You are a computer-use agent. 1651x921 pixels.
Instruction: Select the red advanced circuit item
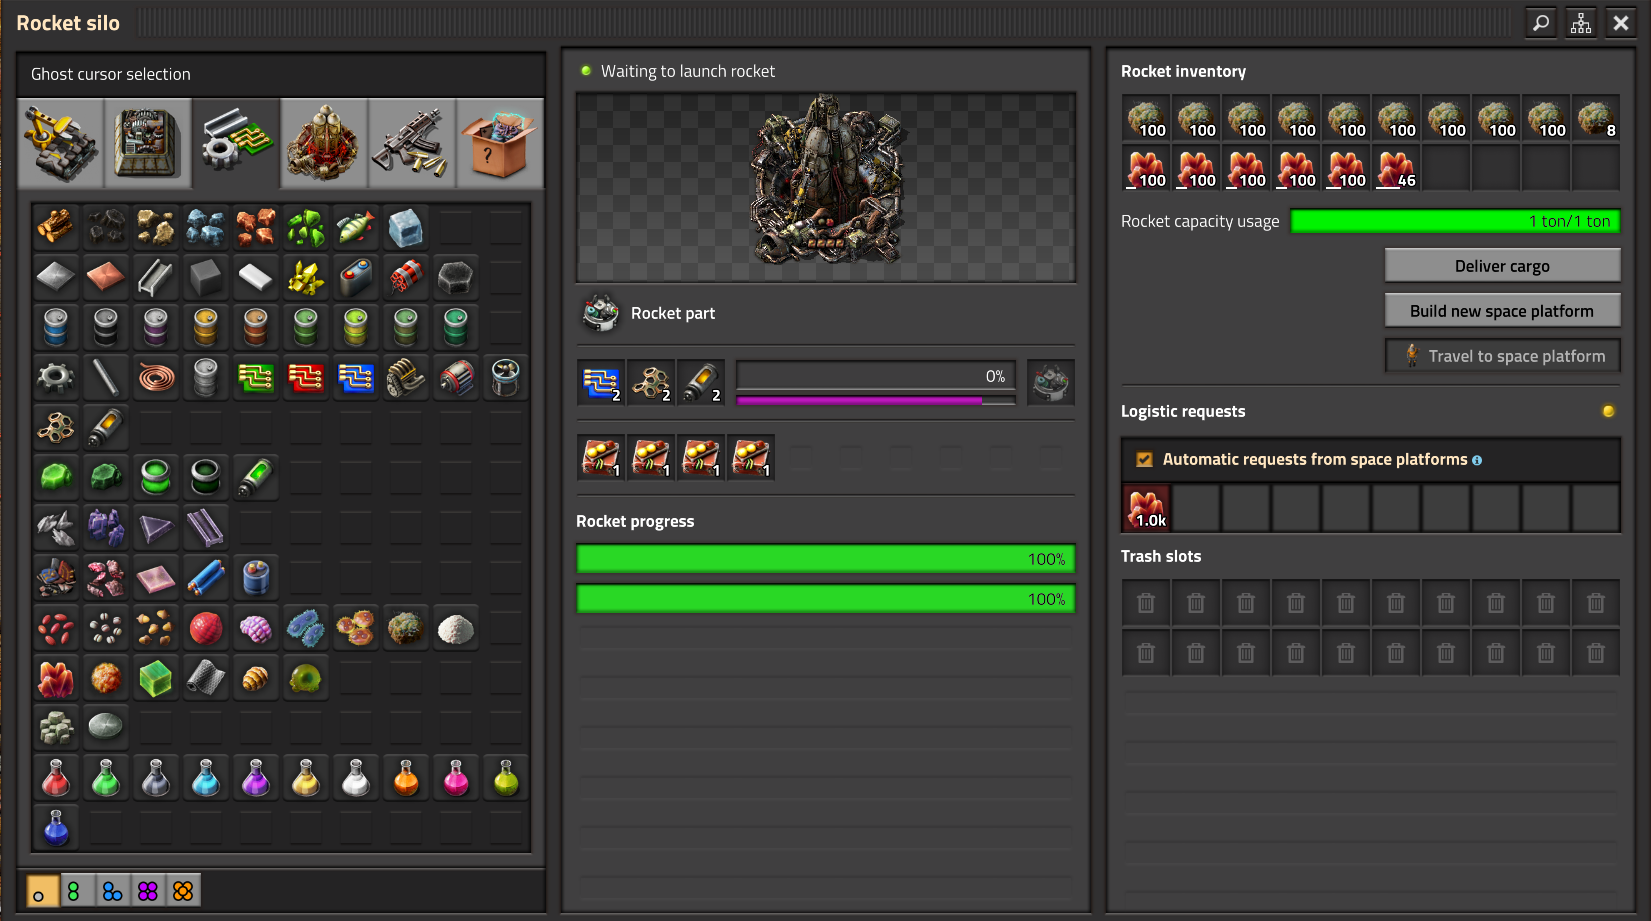click(x=306, y=378)
